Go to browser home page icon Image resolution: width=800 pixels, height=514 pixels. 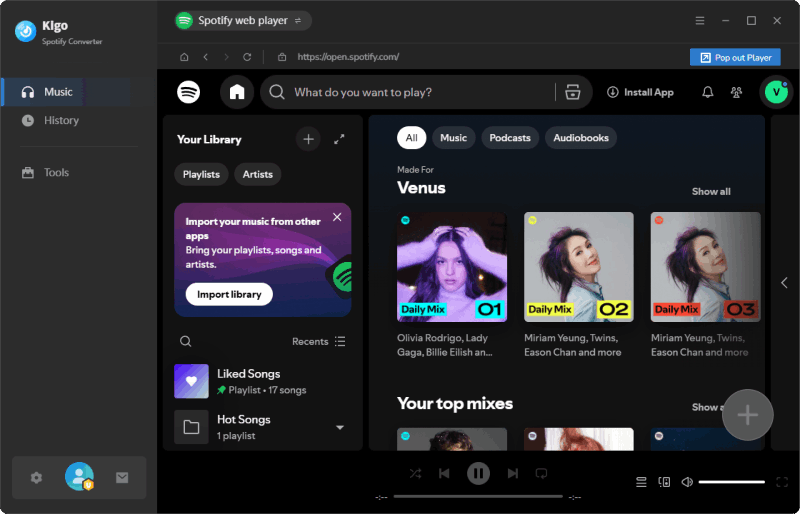coord(184,57)
